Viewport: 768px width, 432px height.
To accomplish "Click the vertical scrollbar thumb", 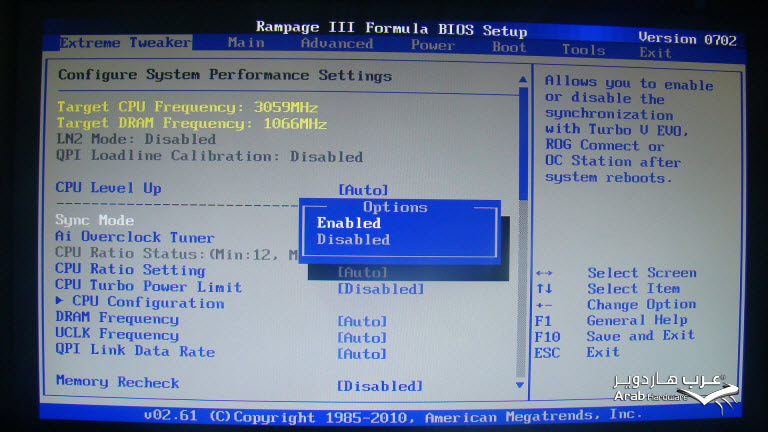I will pyautogui.click(x=523, y=144).
